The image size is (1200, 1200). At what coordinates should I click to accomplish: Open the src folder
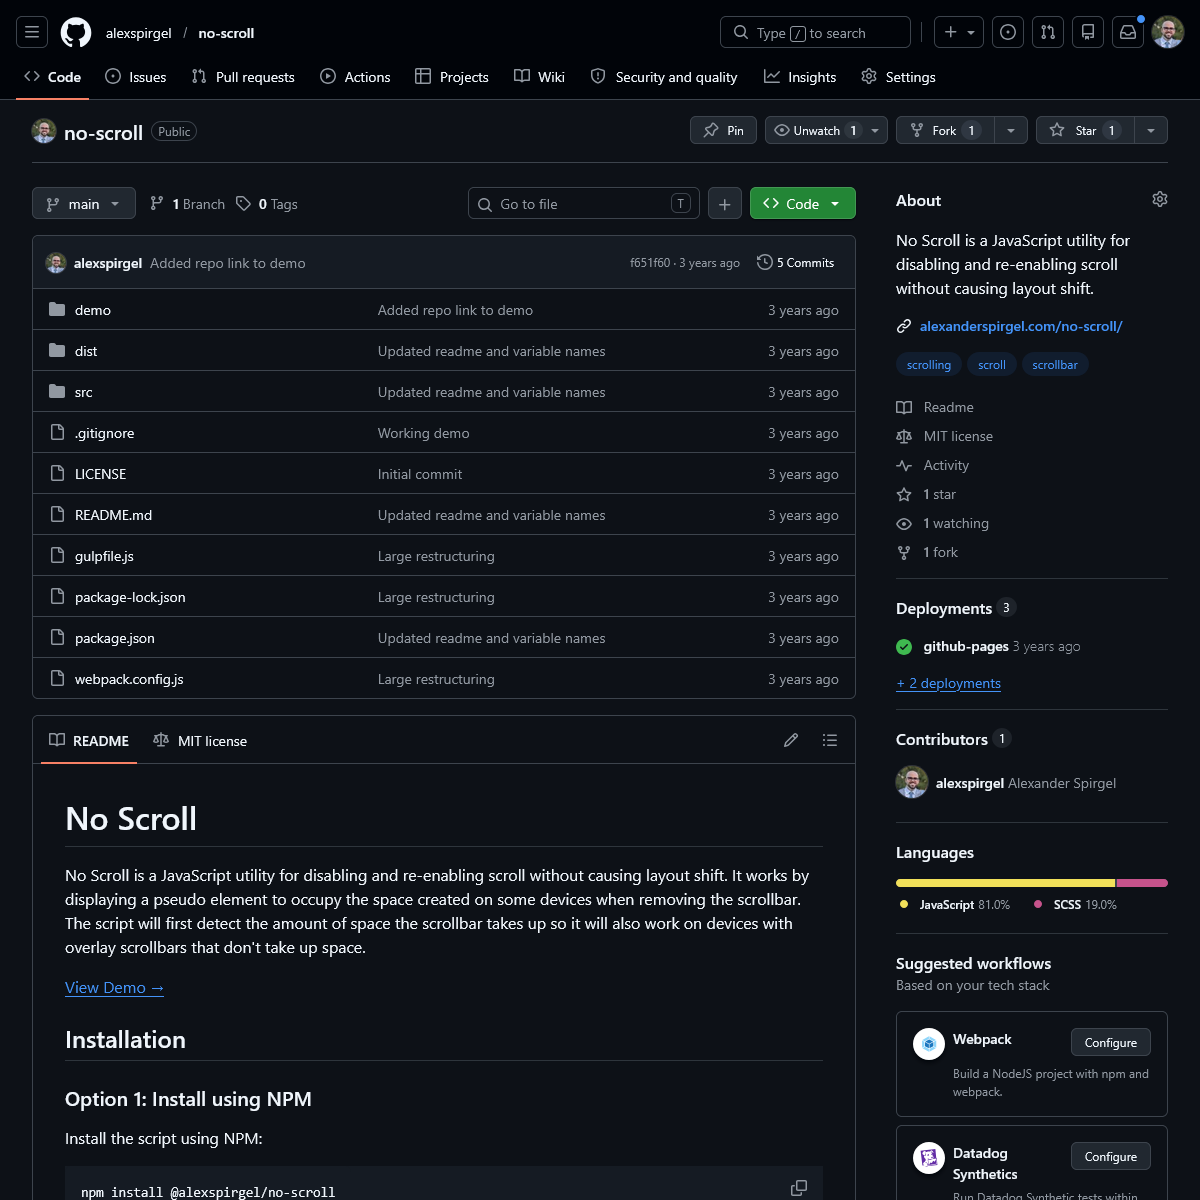click(84, 392)
